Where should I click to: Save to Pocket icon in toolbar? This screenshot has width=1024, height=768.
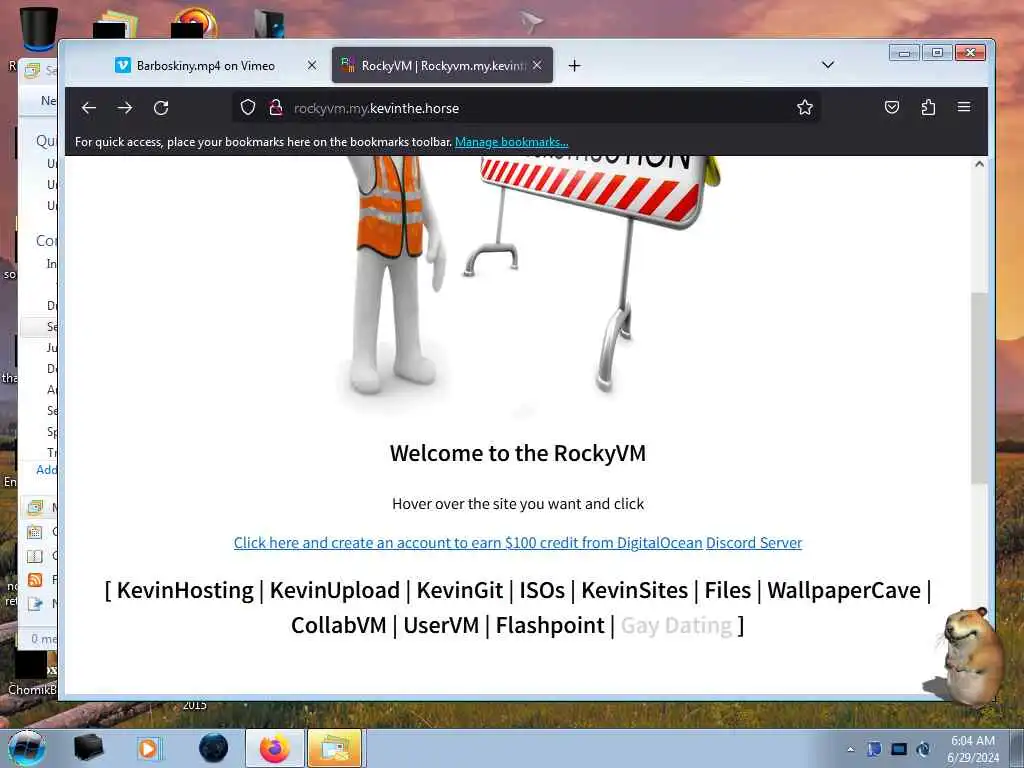point(891,107)
